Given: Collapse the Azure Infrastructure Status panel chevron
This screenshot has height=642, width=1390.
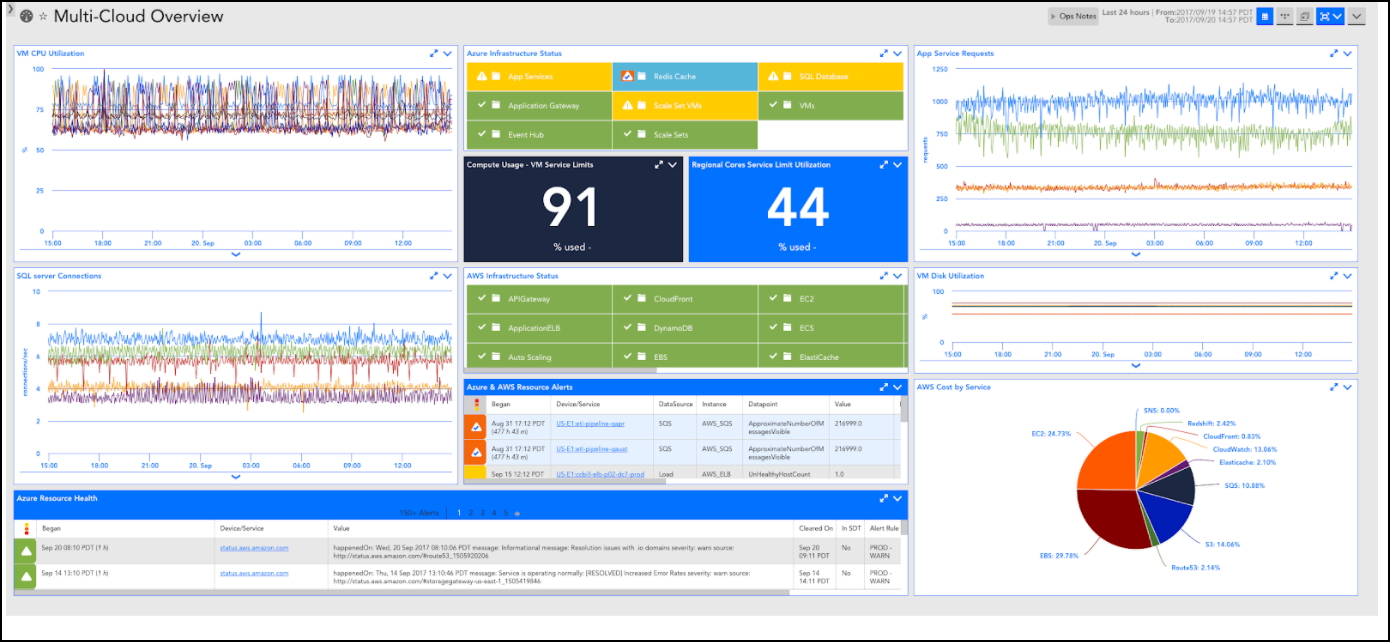Looking at the screenshot, I should pos(895,53).
